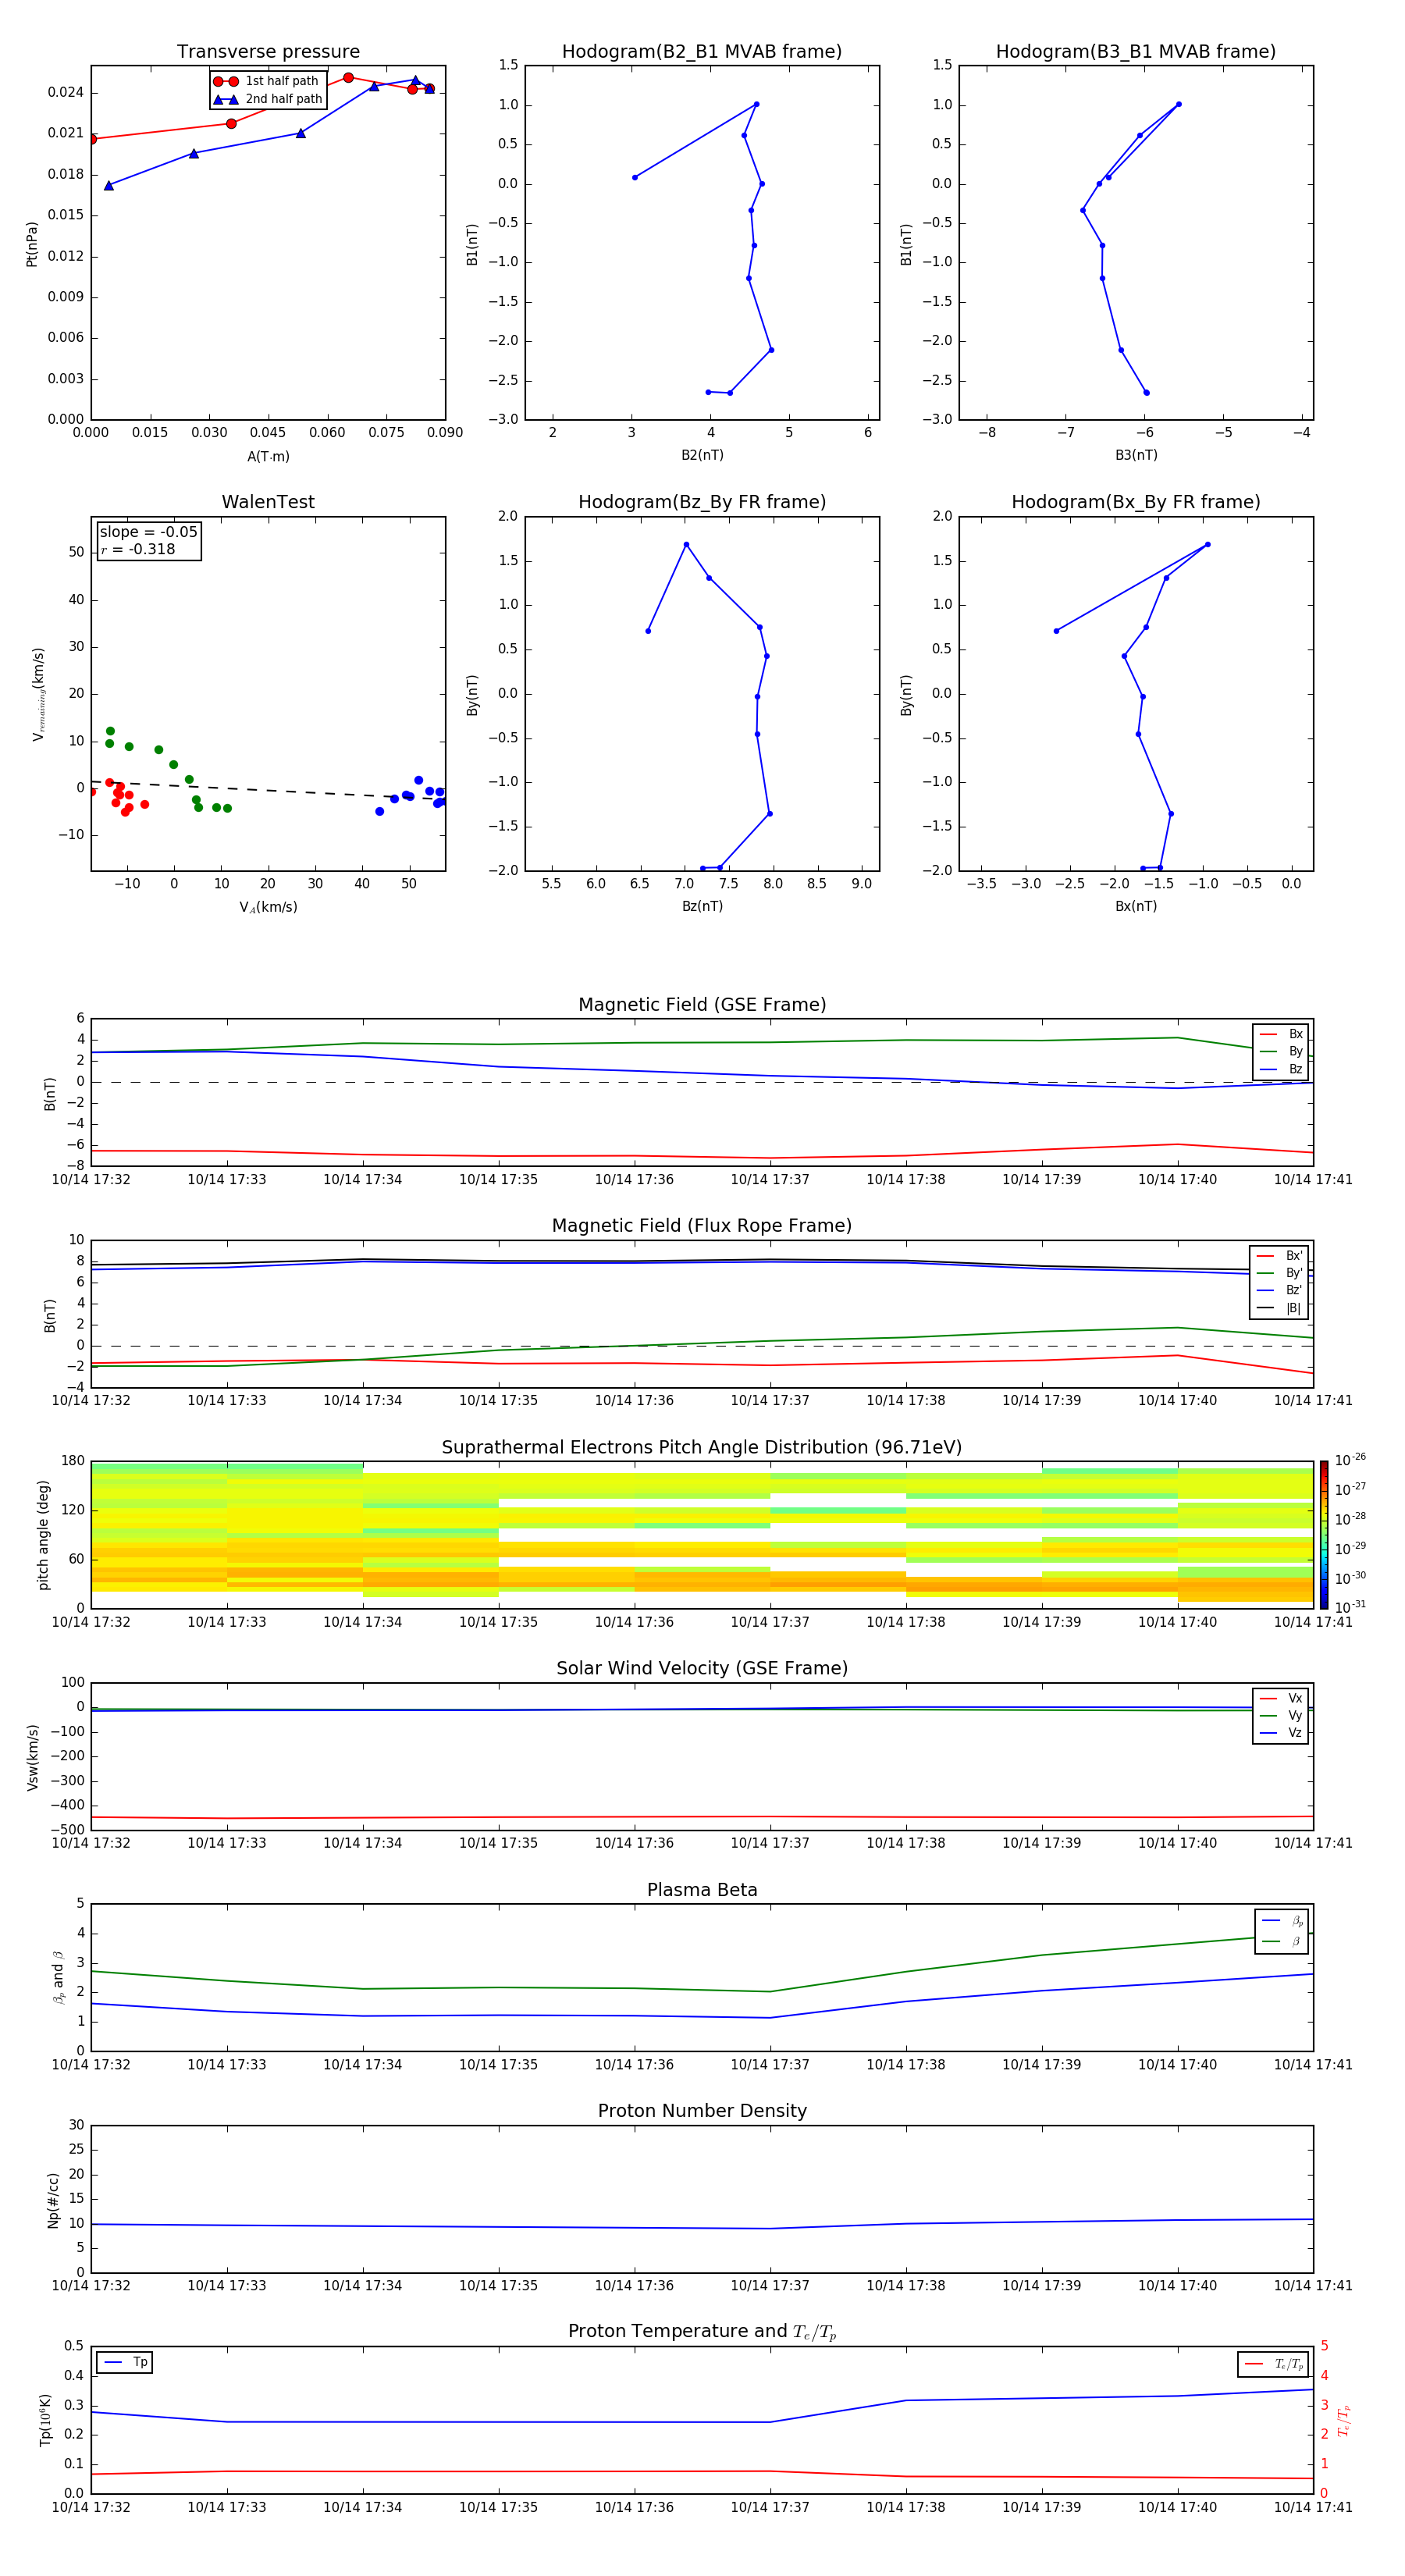This screenshot has height=2576, width=1405.
Task: Select the Bx legend entry in GSE magnetic field plot
Action: click(x=1281, y=1034)
